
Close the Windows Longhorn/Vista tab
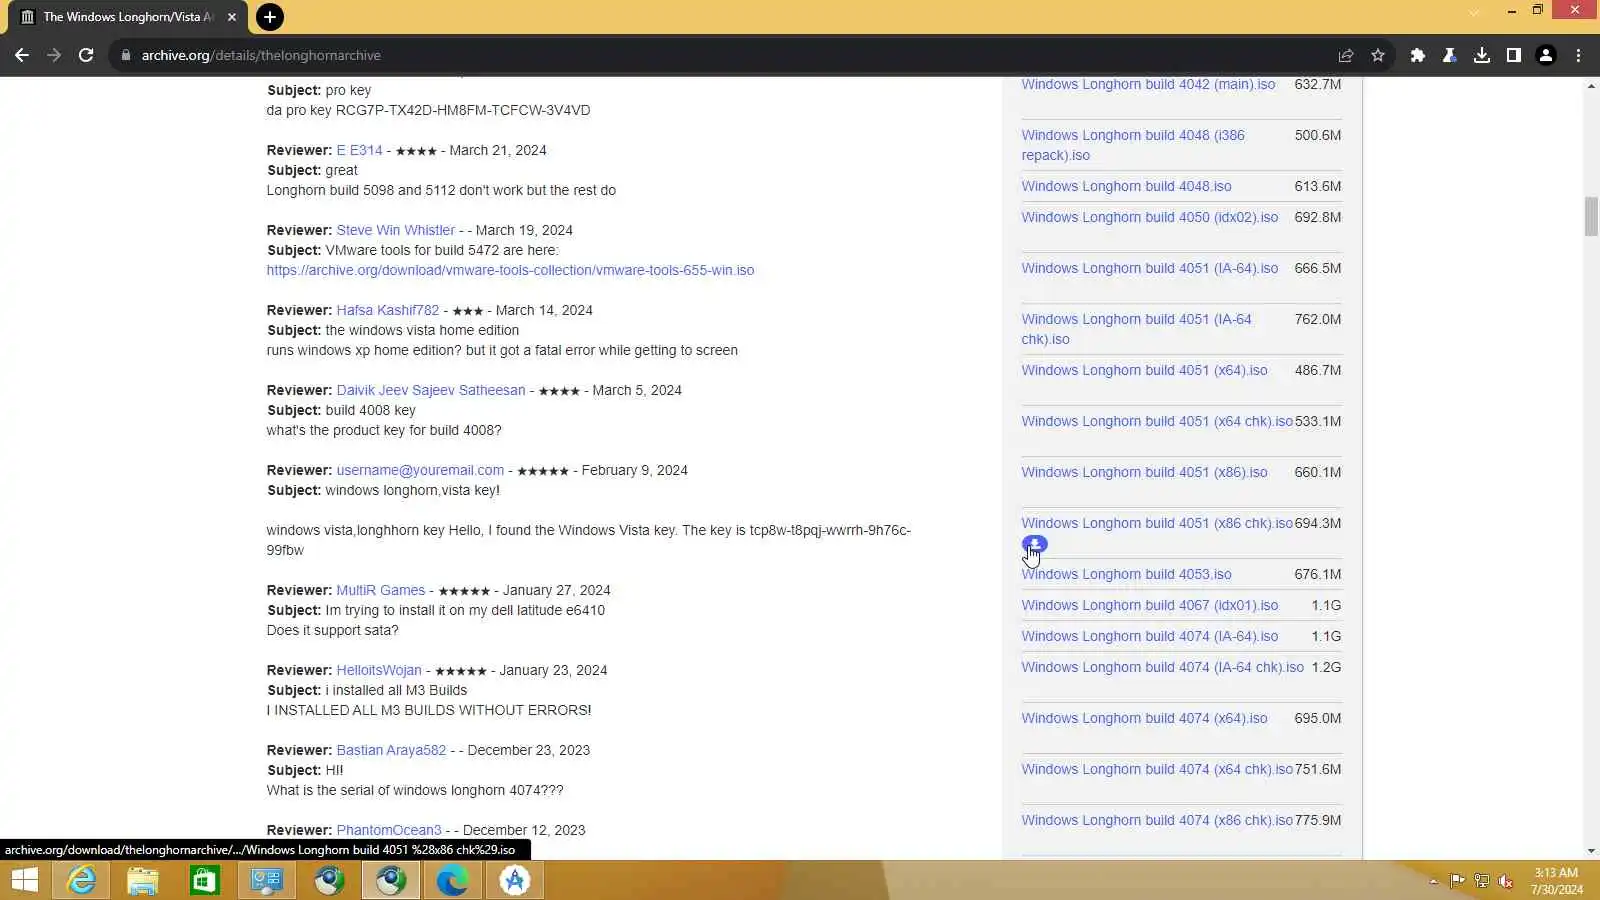[x=232, y=17]
